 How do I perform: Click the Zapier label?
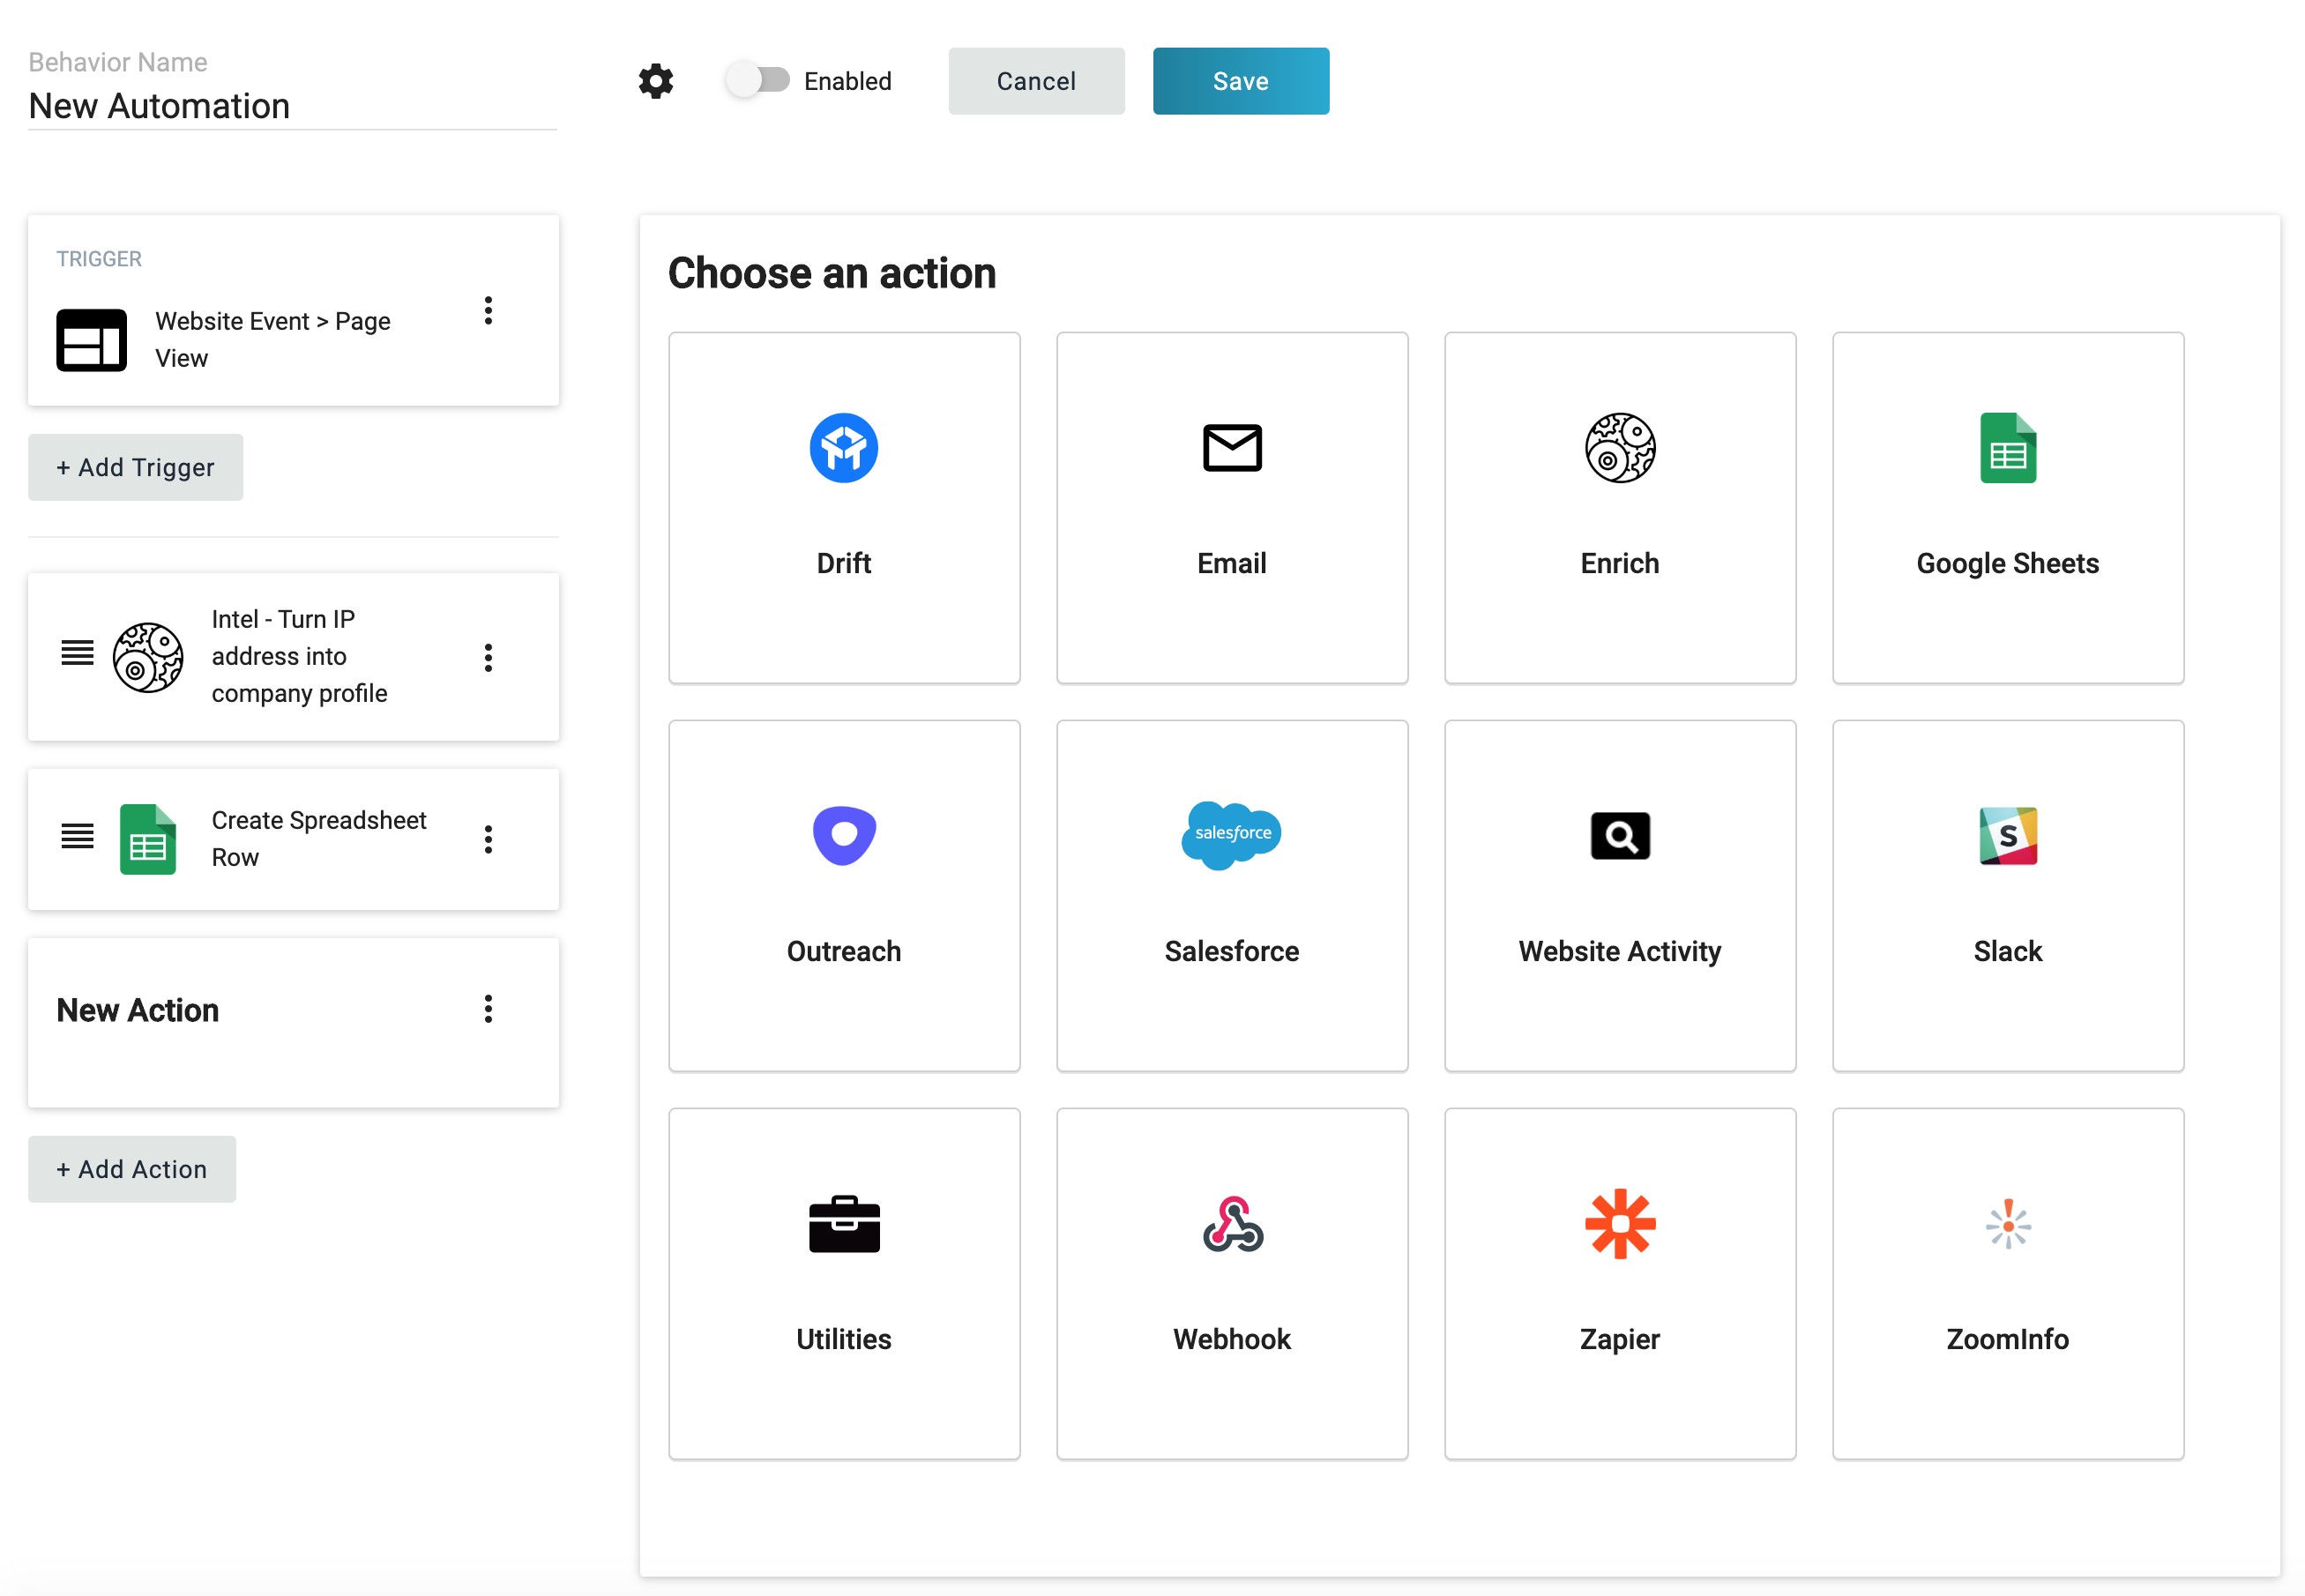click(1620, 1340)
